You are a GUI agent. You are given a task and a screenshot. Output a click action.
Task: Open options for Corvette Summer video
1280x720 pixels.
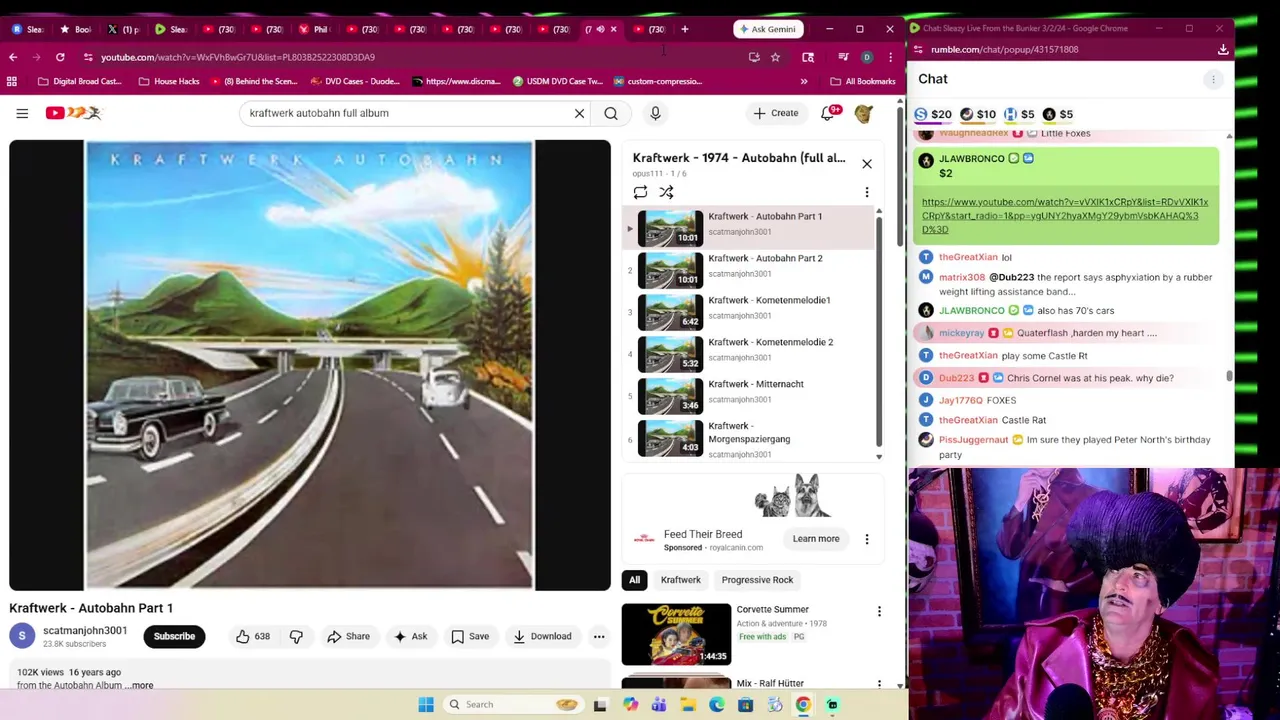(x=879, y=611)
